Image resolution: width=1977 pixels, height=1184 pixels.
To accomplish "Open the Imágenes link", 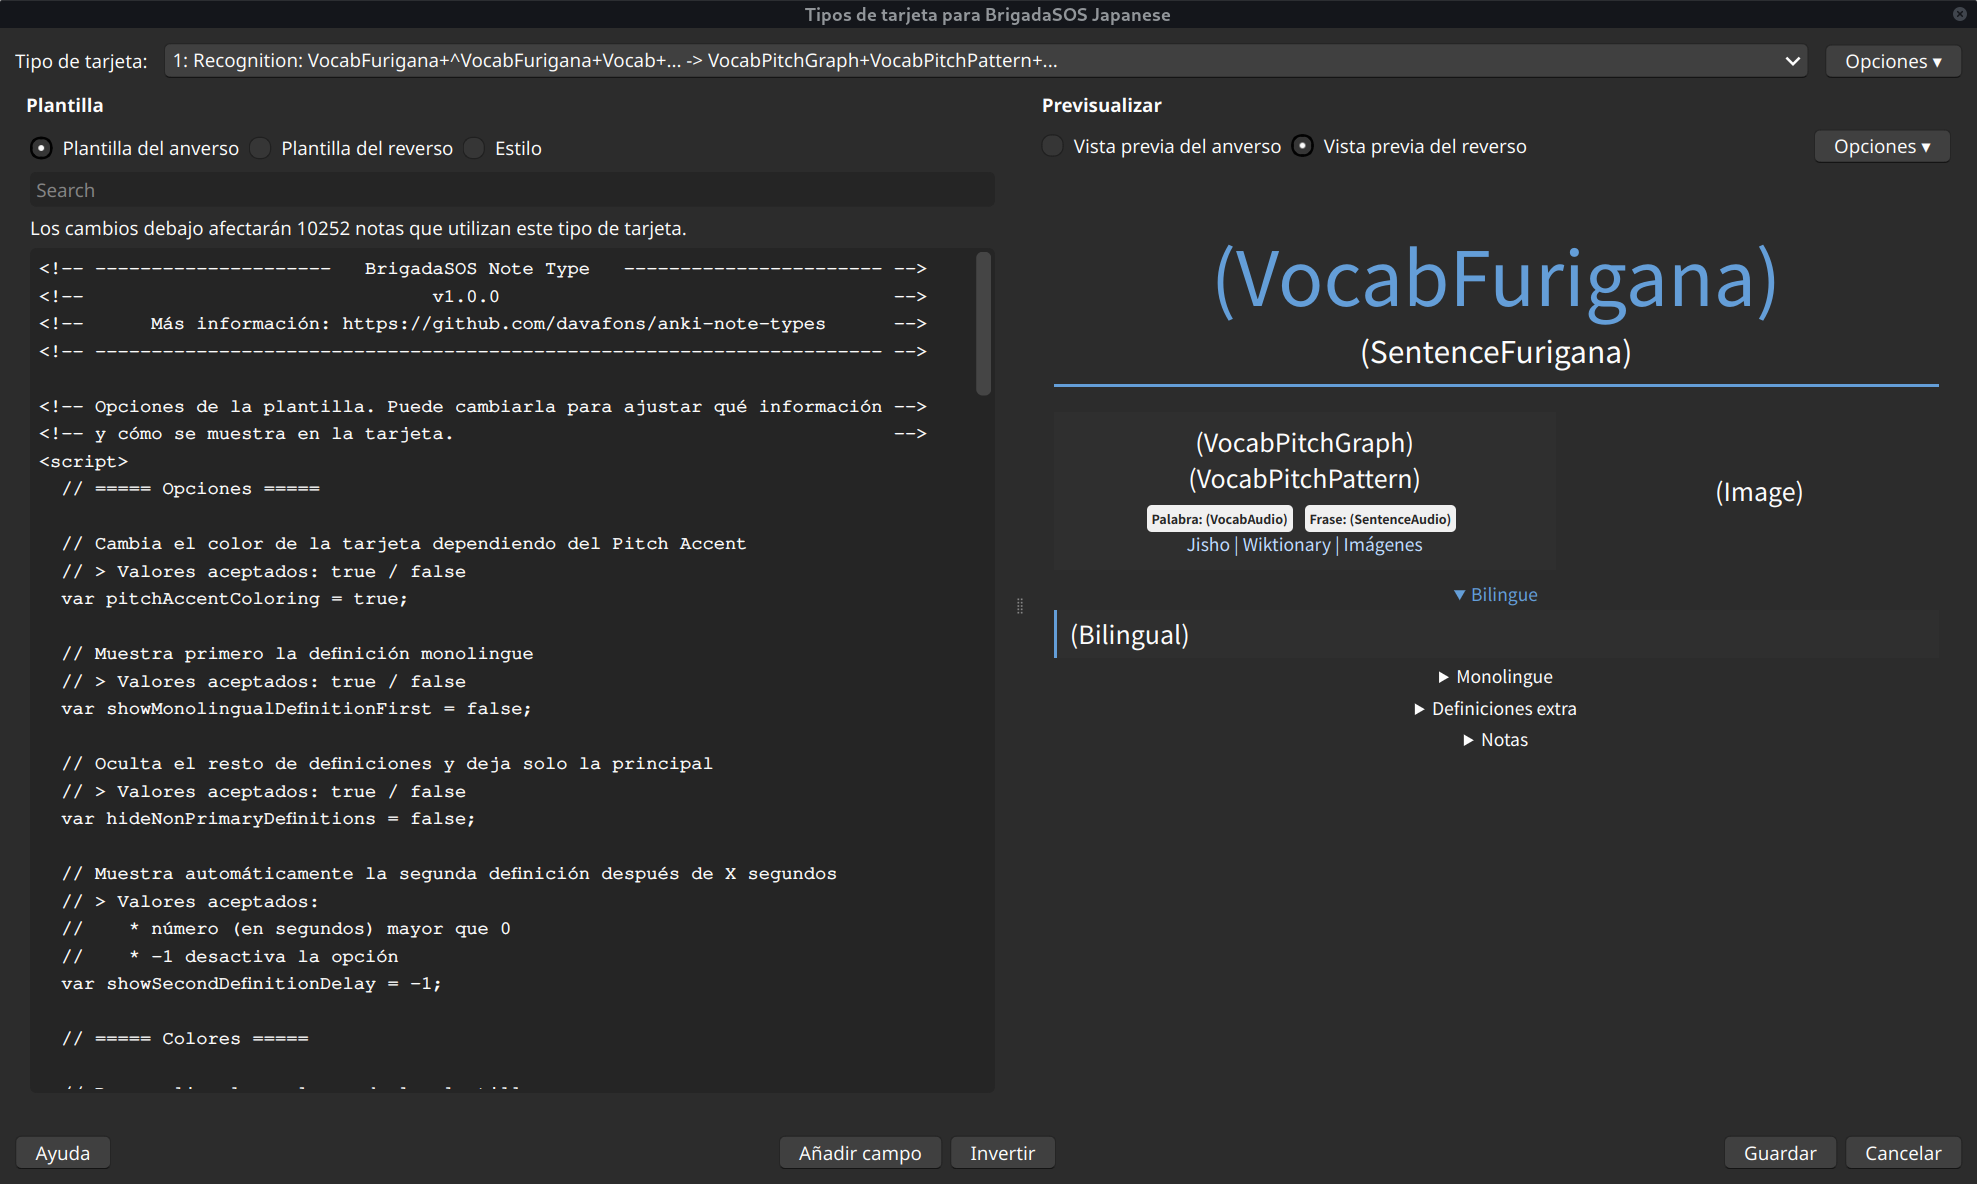I will click(x=1382, y=545).
